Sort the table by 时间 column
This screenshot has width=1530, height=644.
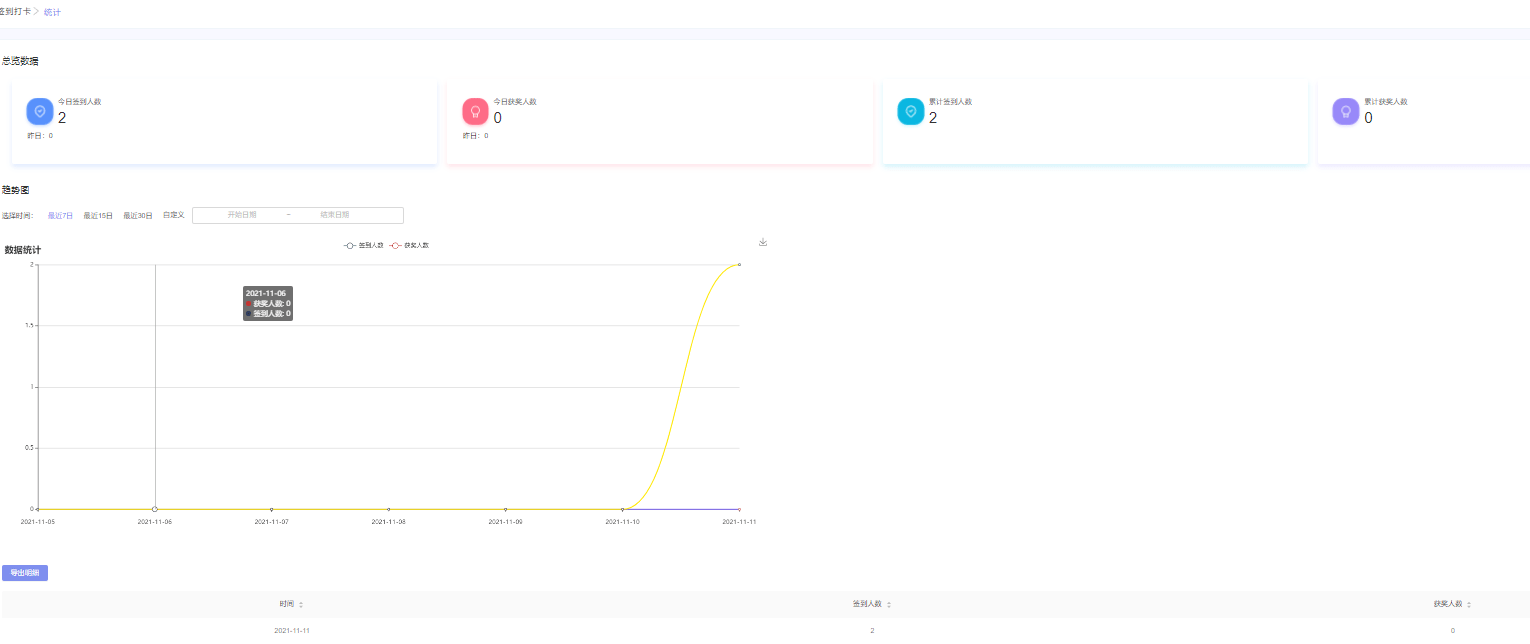tap(291, 604)
